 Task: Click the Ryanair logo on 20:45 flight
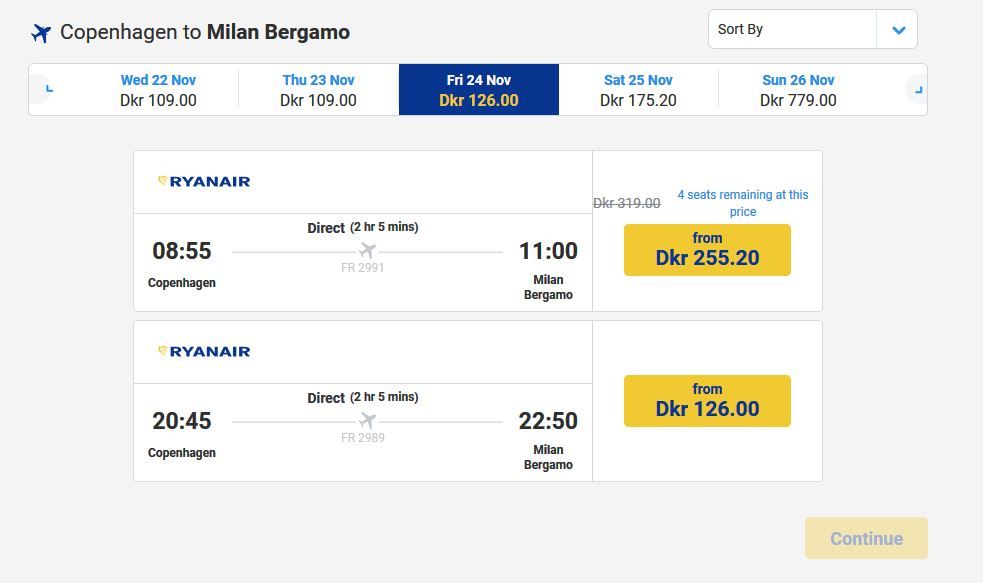204,351
